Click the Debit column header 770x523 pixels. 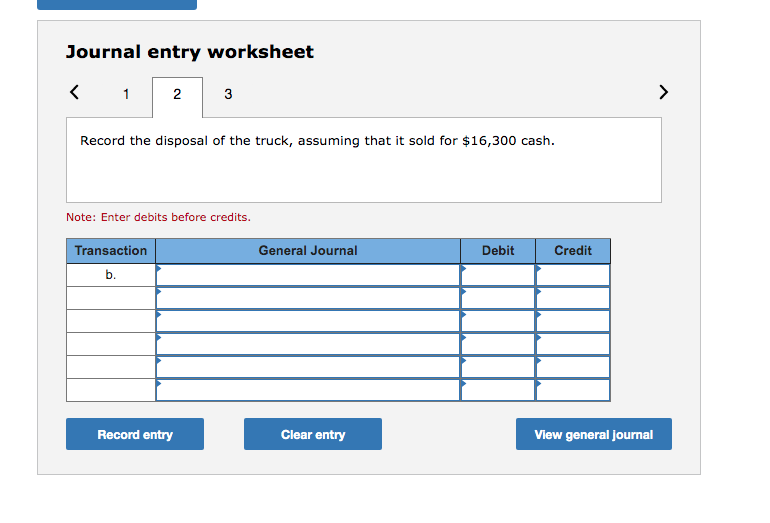(498, 251)
